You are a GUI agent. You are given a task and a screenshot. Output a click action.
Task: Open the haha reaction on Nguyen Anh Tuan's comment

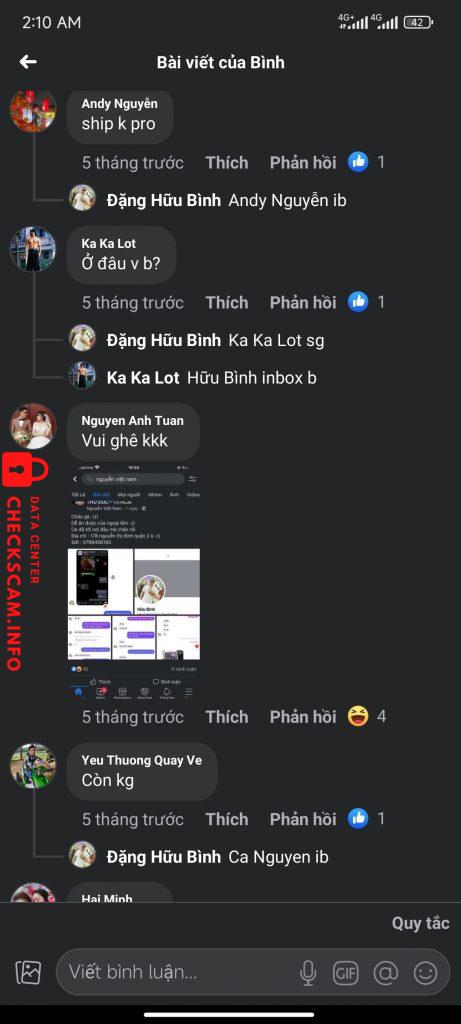(x=358, y=716)
